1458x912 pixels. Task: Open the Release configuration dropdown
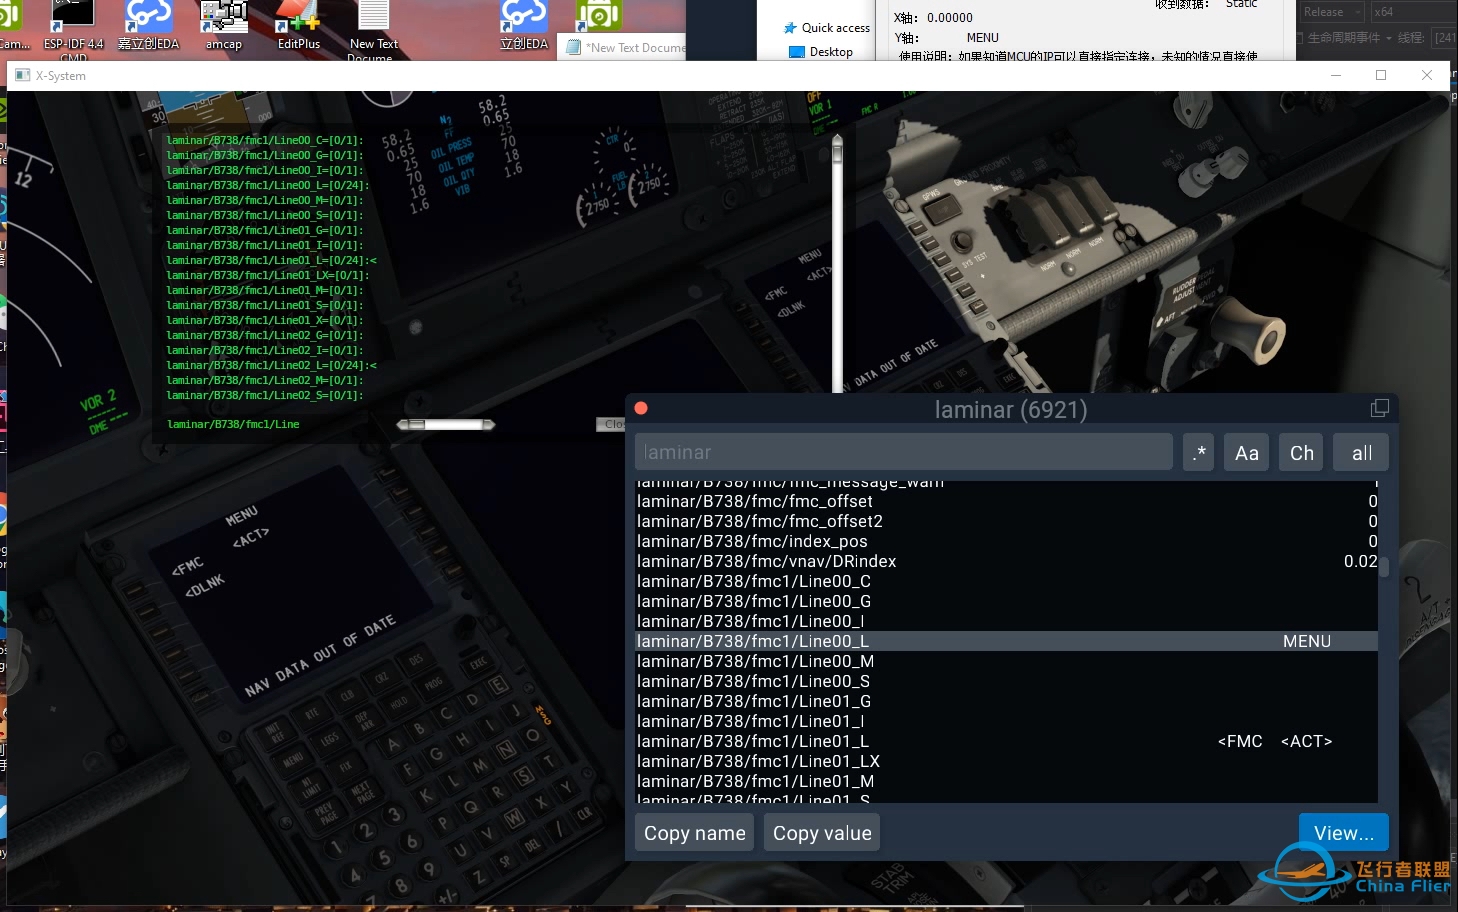click(1331, 12)
